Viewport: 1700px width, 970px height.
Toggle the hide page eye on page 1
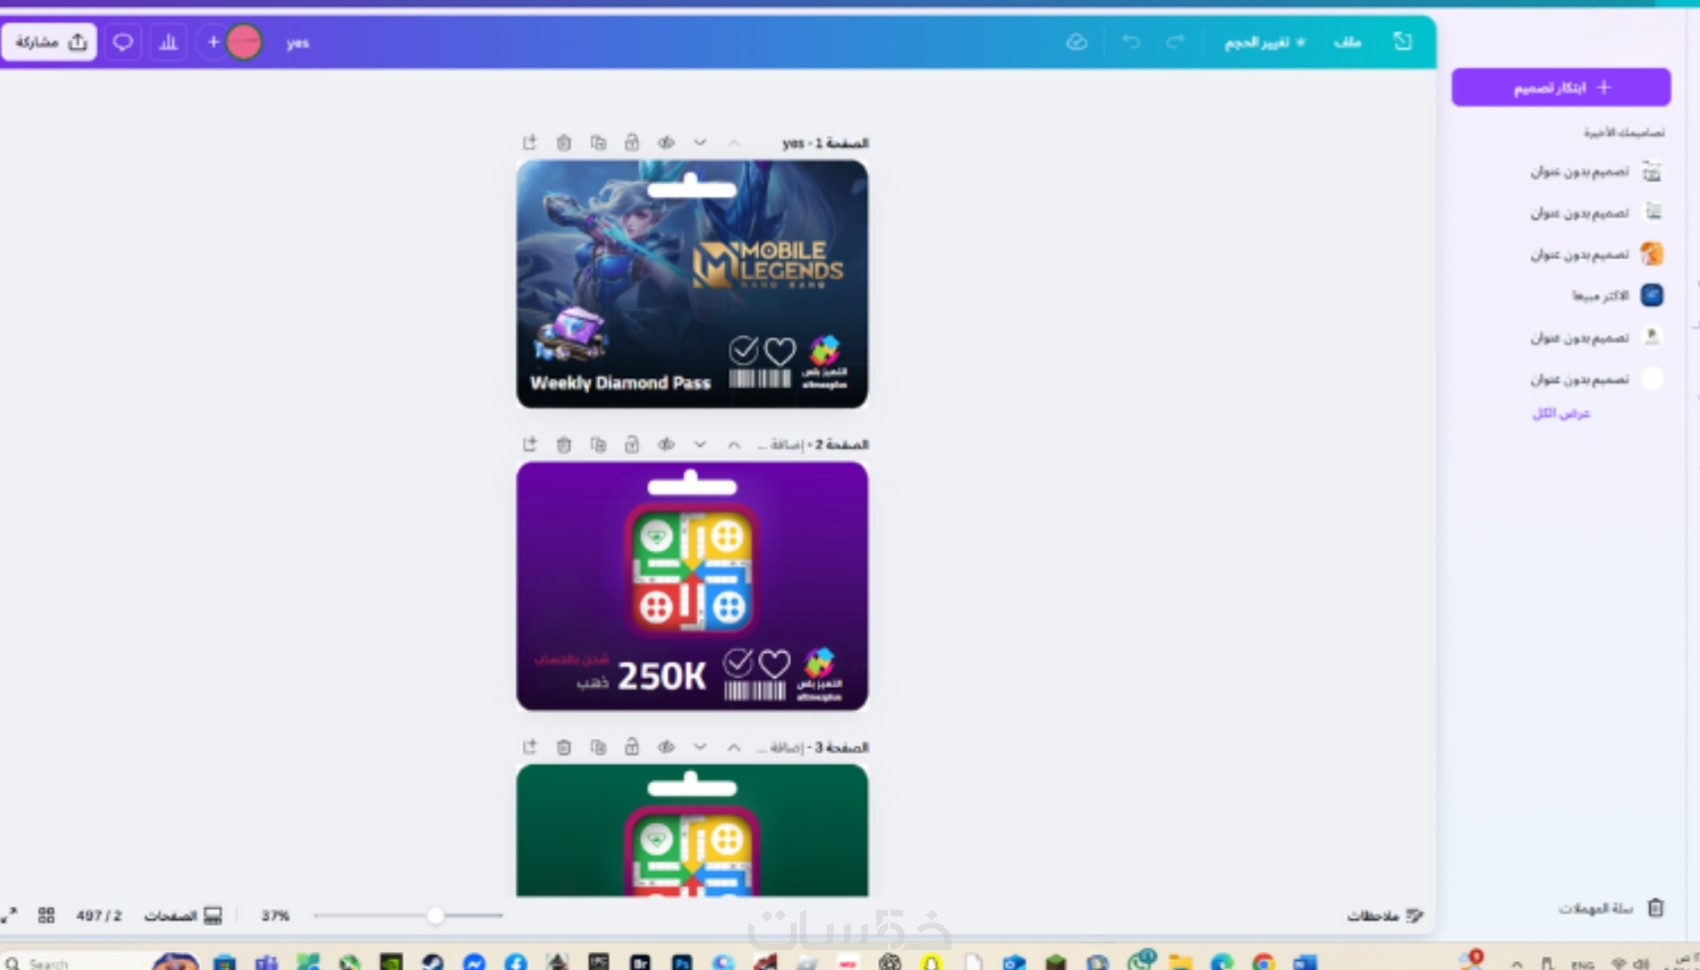pyautogui.click(x=666, y=143)
